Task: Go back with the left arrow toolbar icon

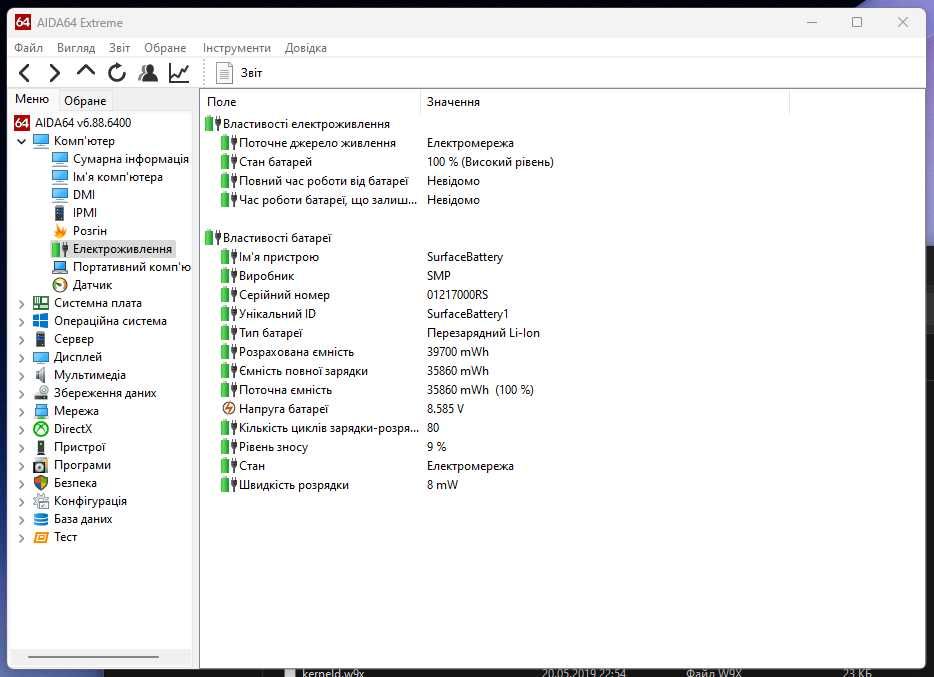Action: point(24,73)
